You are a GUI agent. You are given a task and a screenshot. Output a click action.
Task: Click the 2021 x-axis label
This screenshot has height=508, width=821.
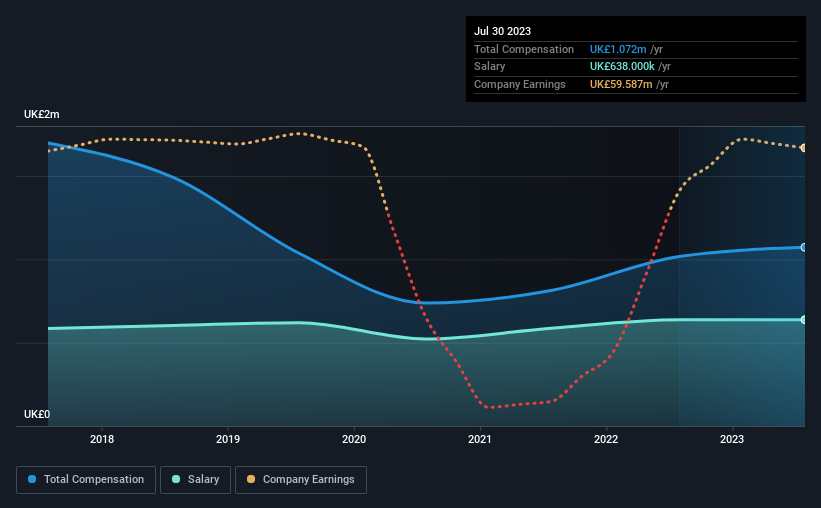click(480, 439)
